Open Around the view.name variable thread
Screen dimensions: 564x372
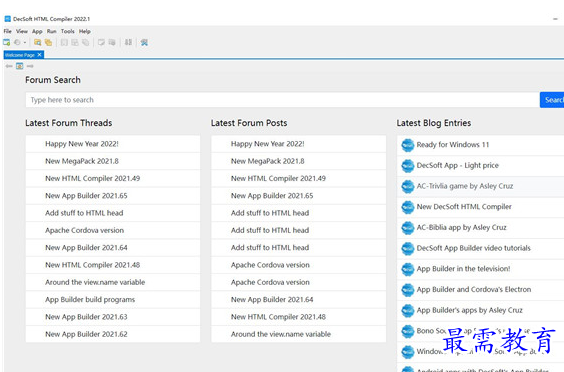[x=113, y=282]
